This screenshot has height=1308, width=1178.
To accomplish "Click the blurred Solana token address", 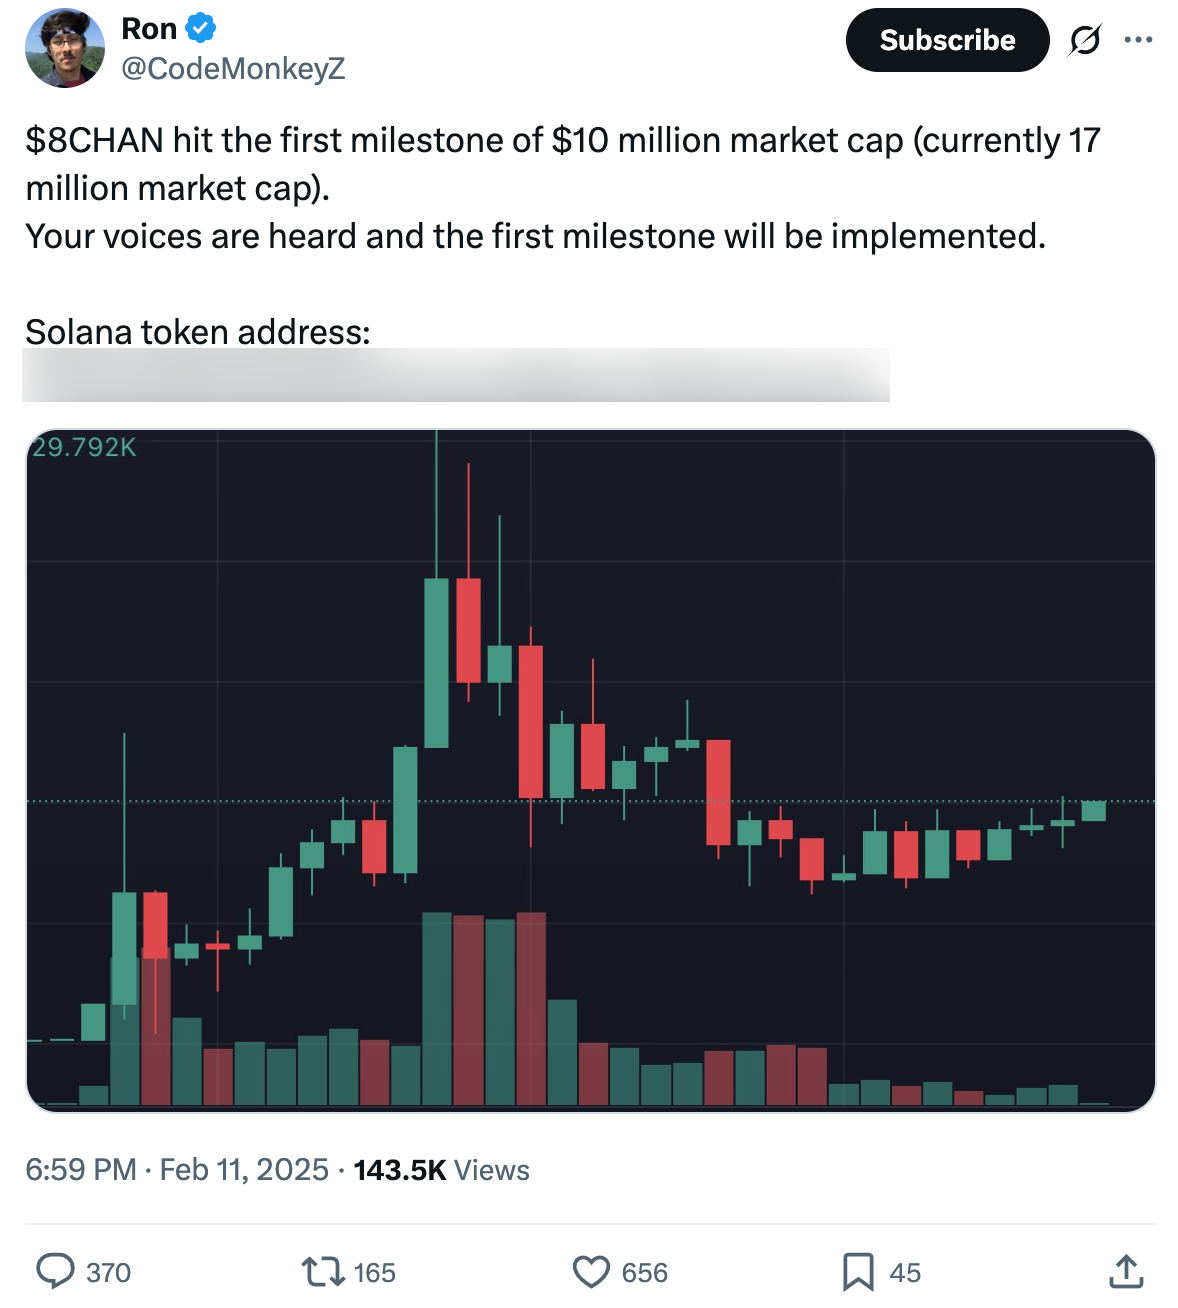I will (x=455, y=376).
